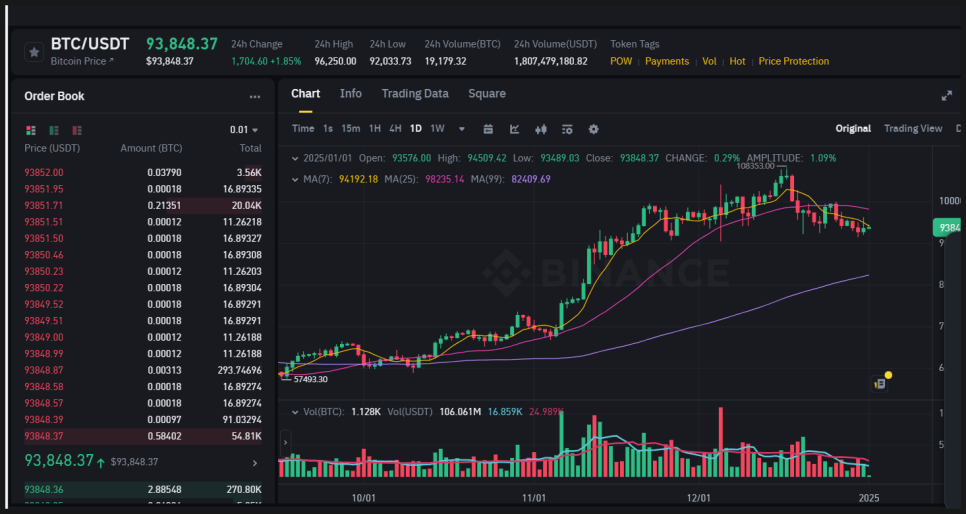Screen dimensions: 966x514
Task: Click the 108353.00 high marker on chart
Action: point(755,166)
